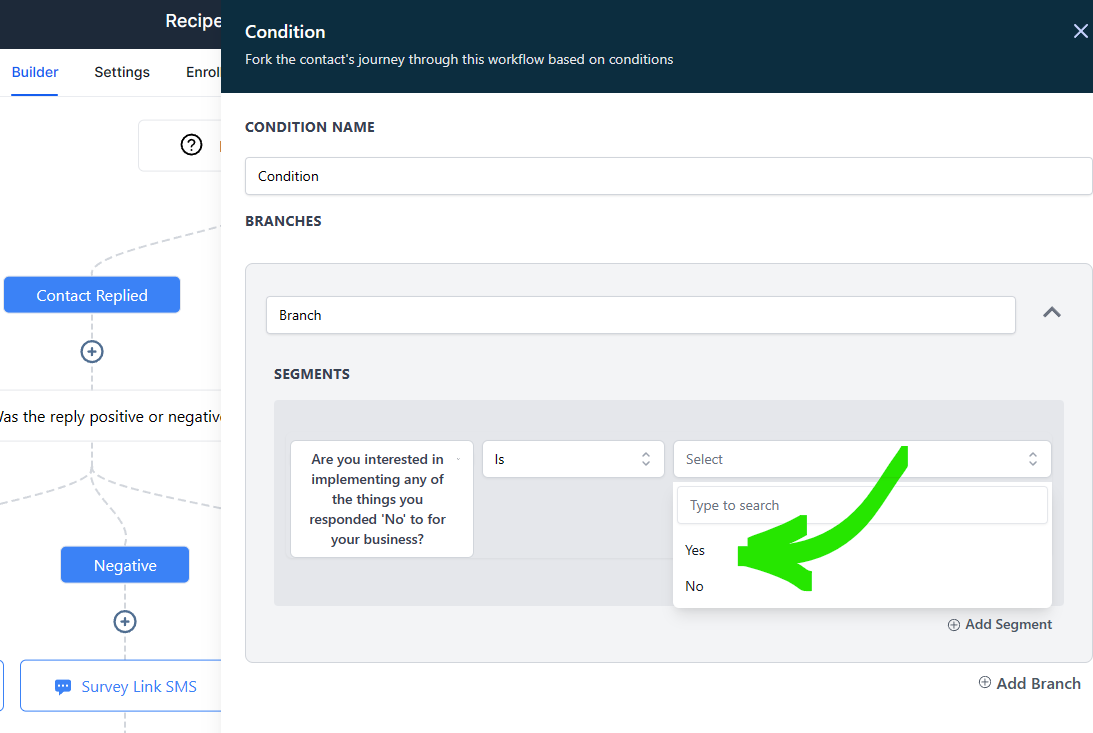This screenshot has height=733, width=1093.
Task: Click the Add Segment plus icon
Action: [x=954, y=624]
